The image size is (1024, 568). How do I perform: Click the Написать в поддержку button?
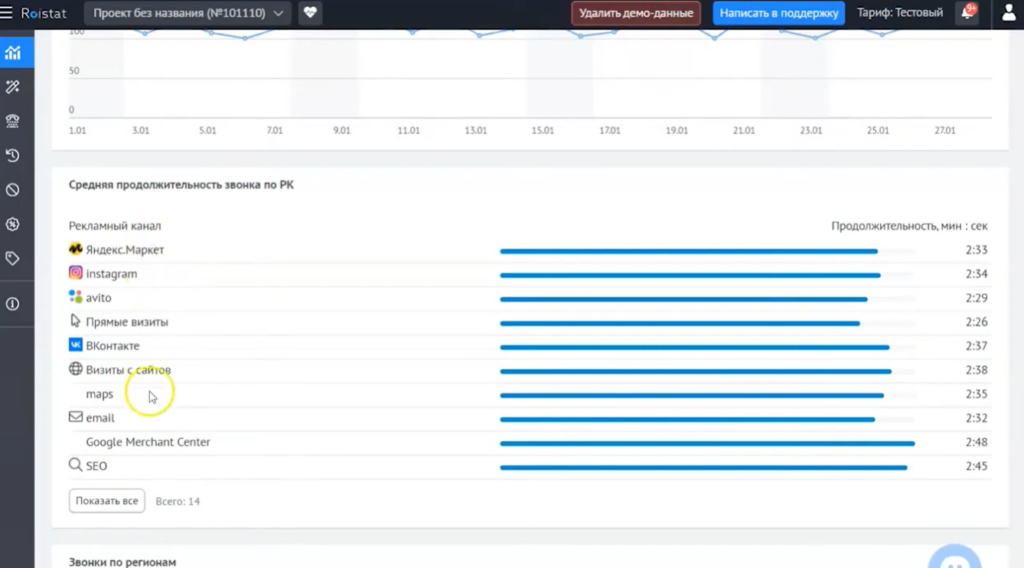pyautogui.click(x=778, y=13)
